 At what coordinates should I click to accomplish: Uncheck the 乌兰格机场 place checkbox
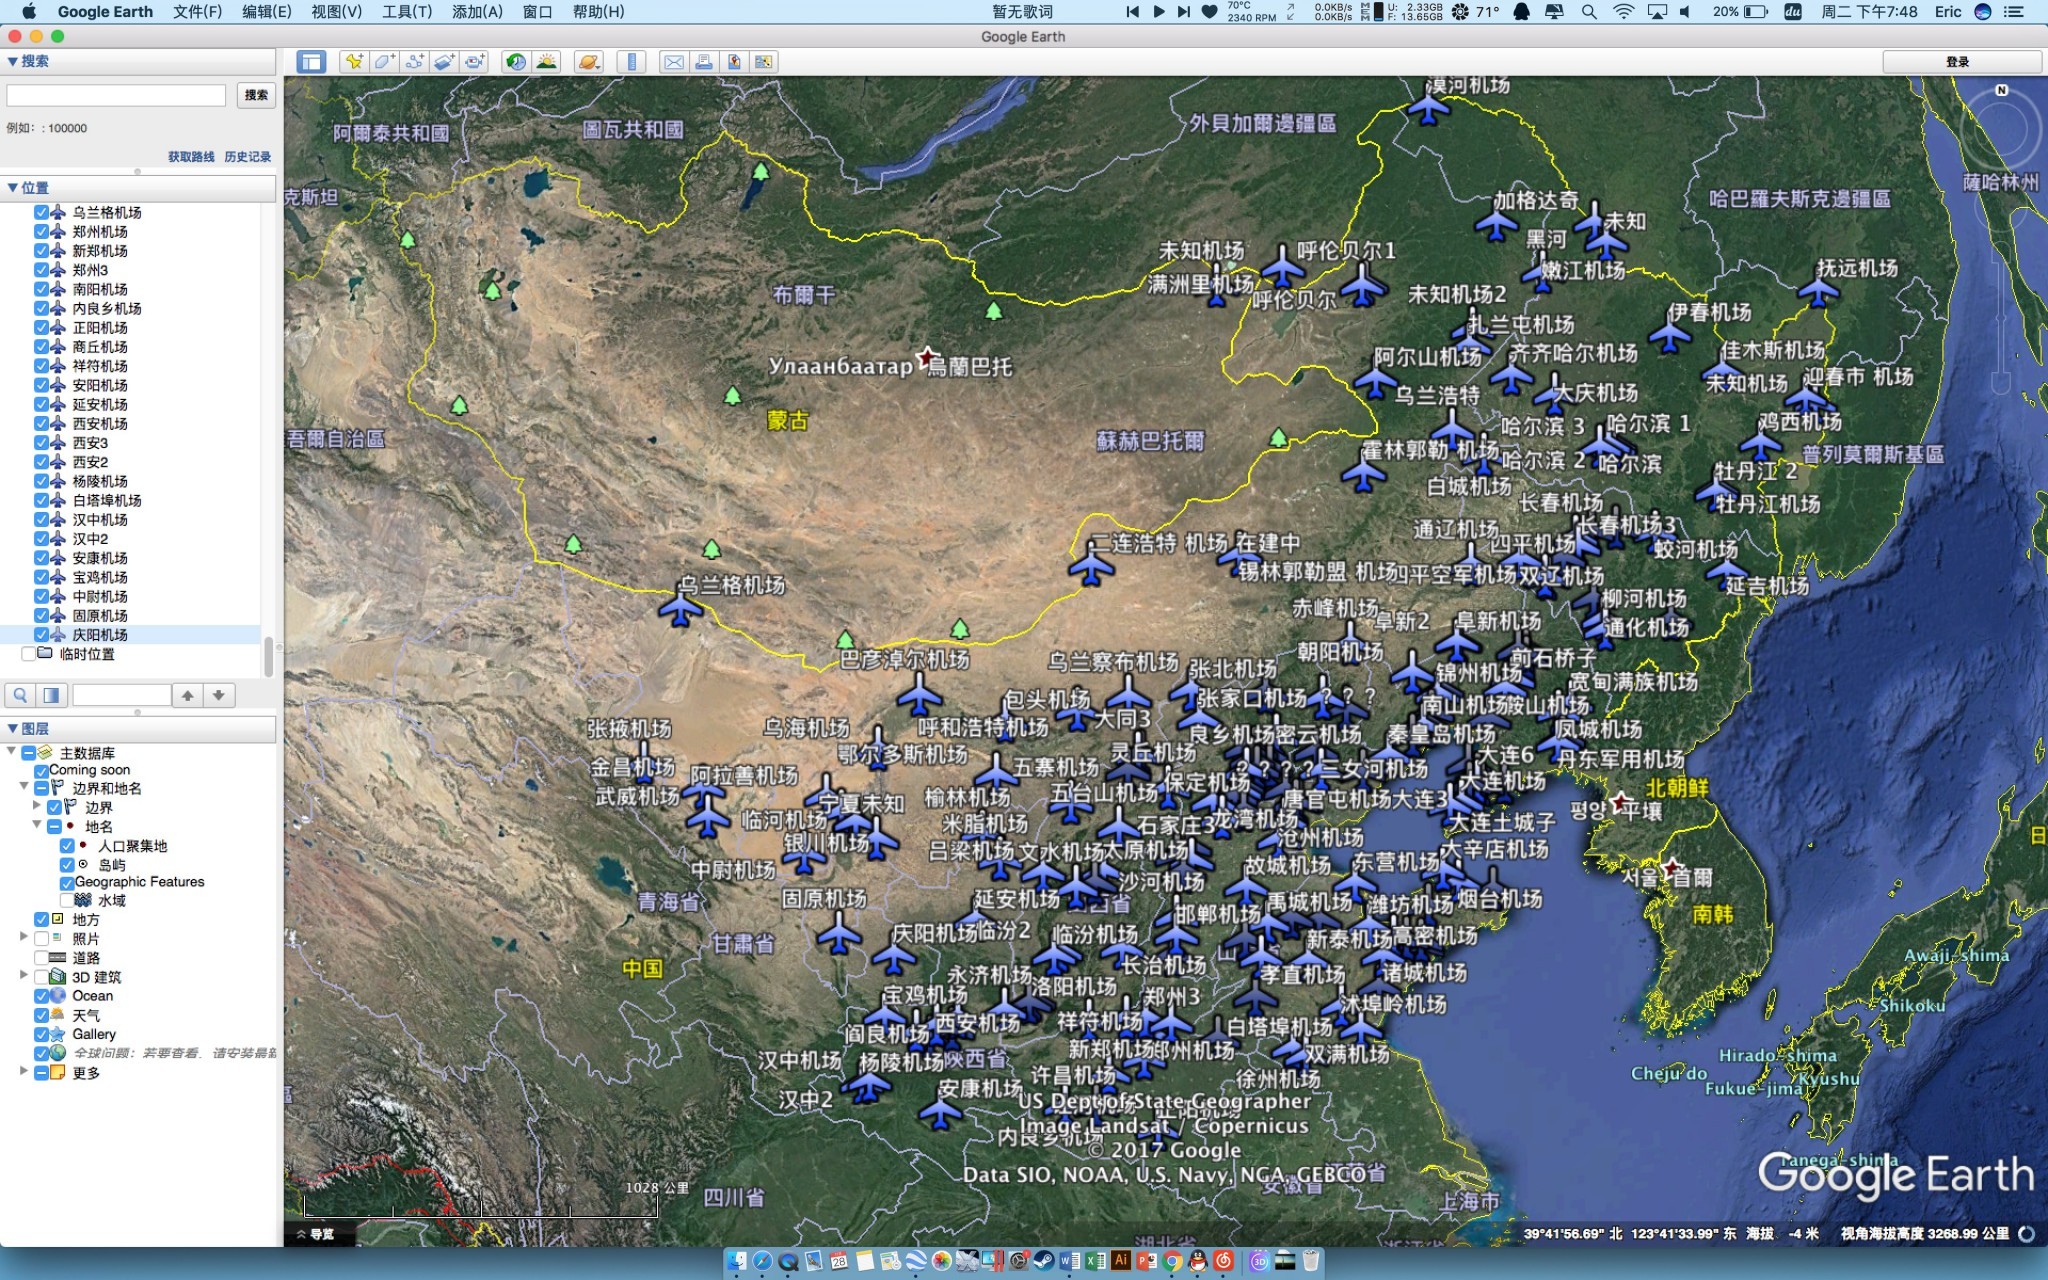tap(41, 212)
